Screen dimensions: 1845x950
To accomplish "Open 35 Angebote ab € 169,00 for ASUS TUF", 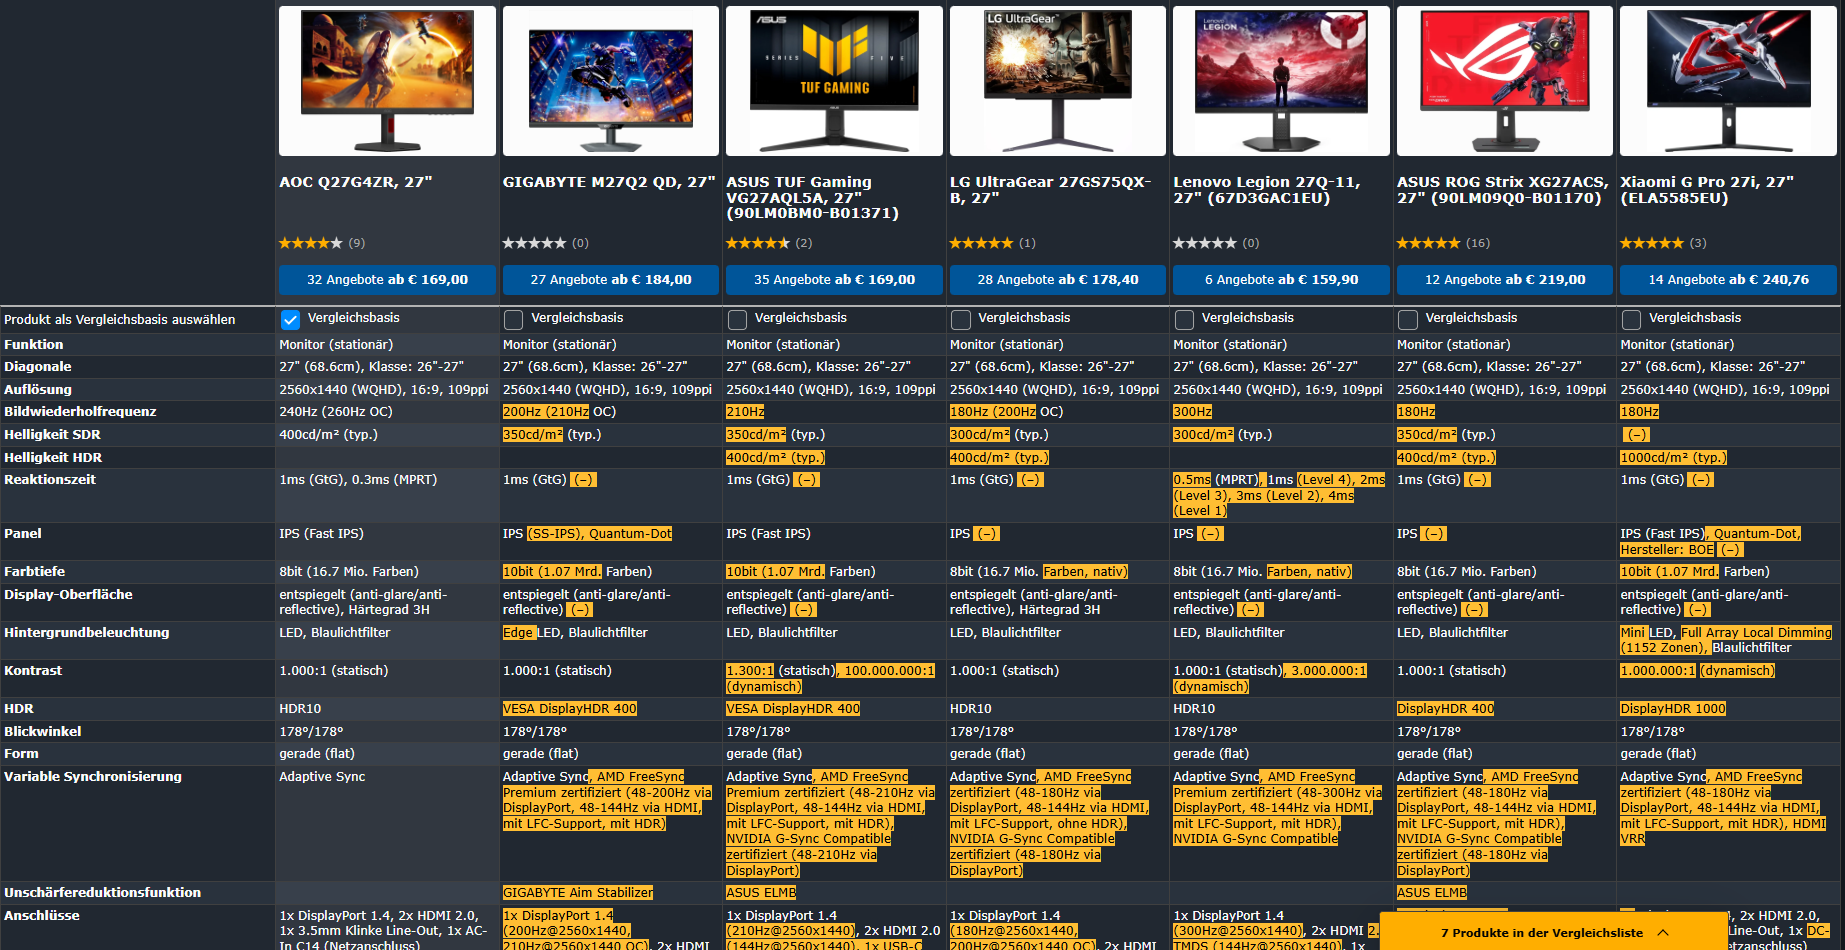I will point(834,280).
